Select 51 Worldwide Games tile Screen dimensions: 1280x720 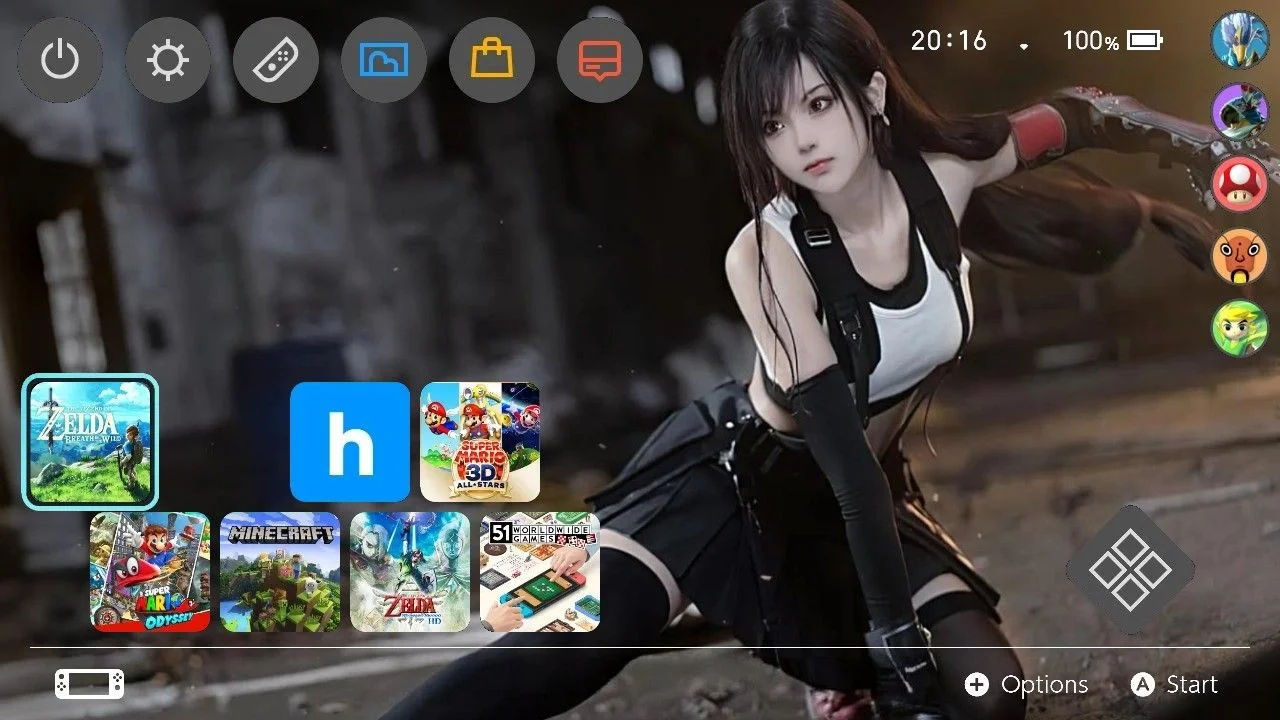tap(540, 572)
